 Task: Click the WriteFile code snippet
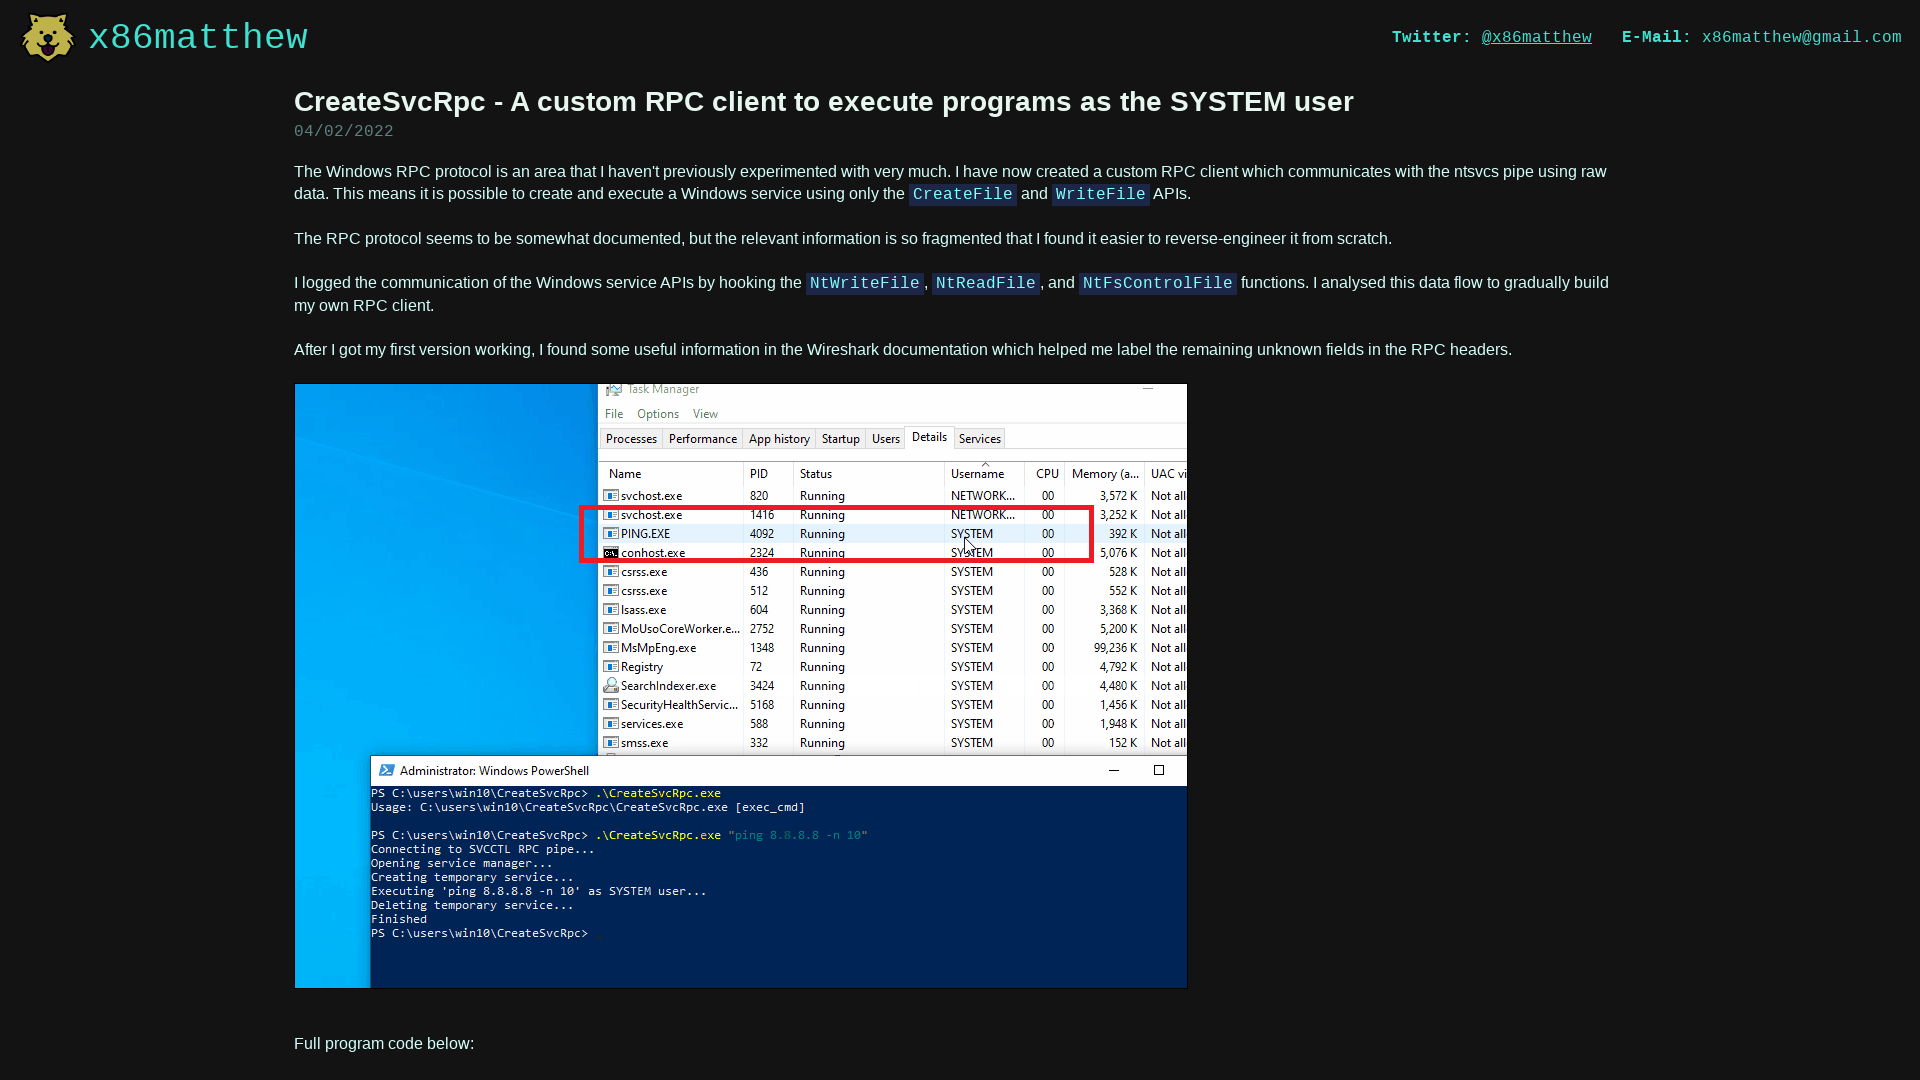pyautogui.click(x=1100, y=194)
